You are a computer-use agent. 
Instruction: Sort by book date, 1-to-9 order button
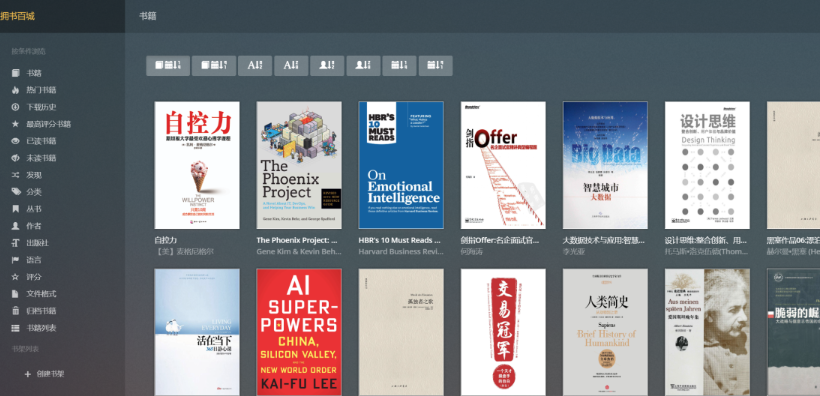(x=168, y=66)
